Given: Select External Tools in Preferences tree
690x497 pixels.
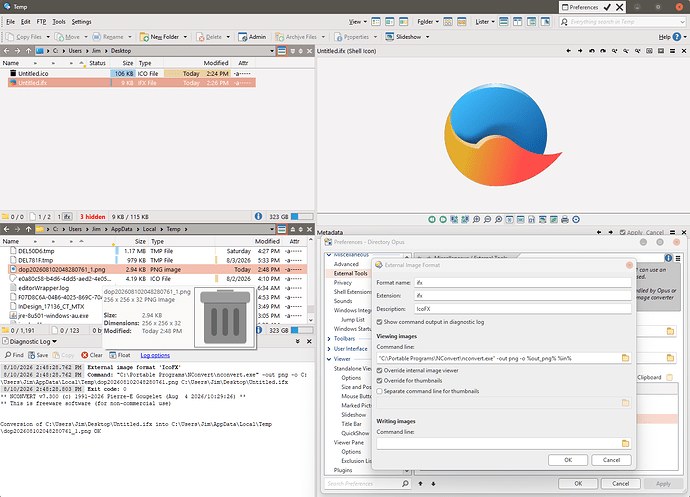Looking at the screenshot, I should coord(350,273).
